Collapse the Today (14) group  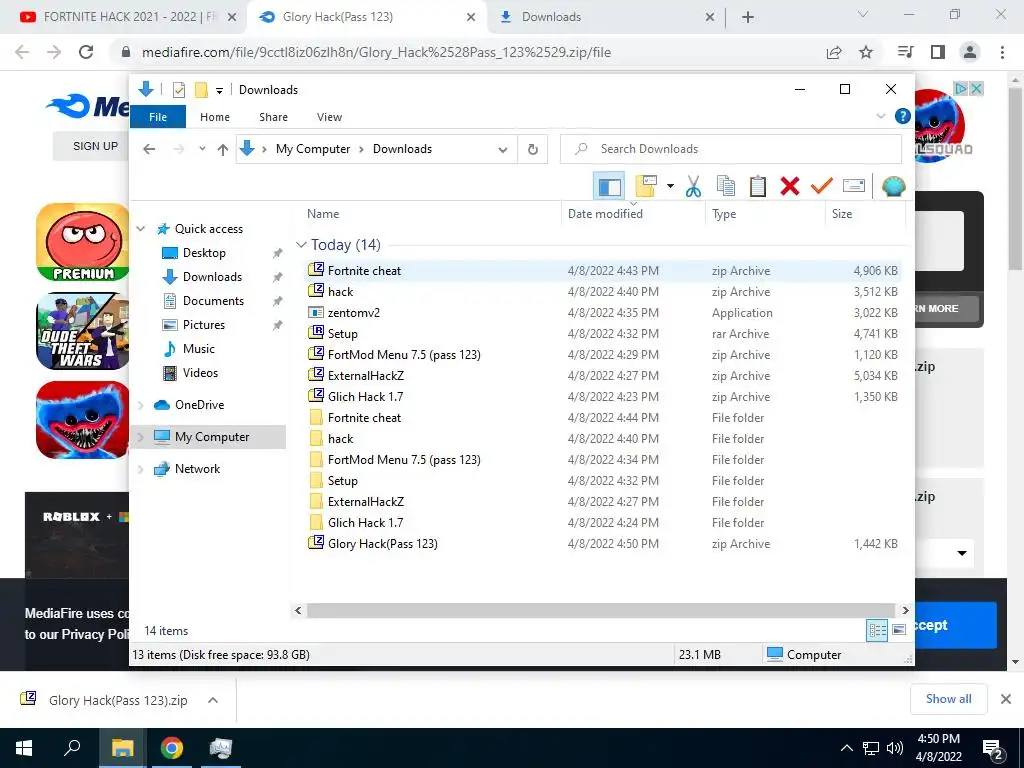click(x=301, y=245)
